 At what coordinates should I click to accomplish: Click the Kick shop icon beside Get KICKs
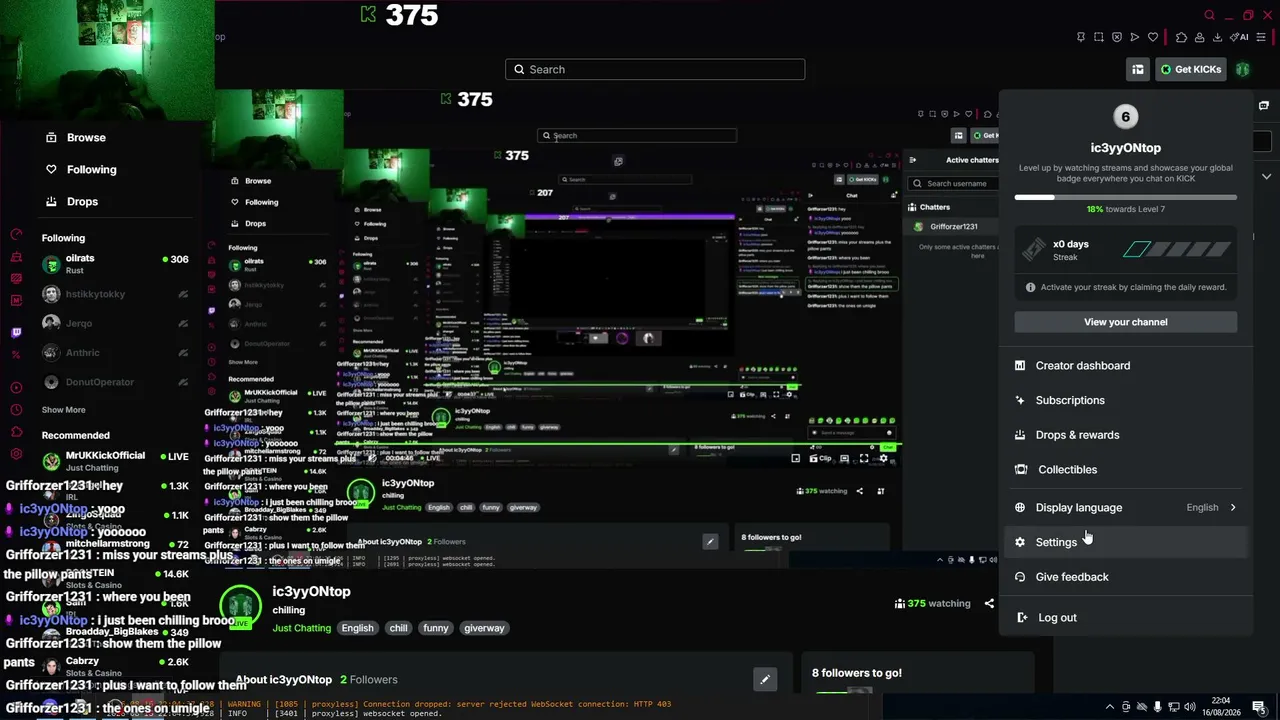click(1138, 69)
